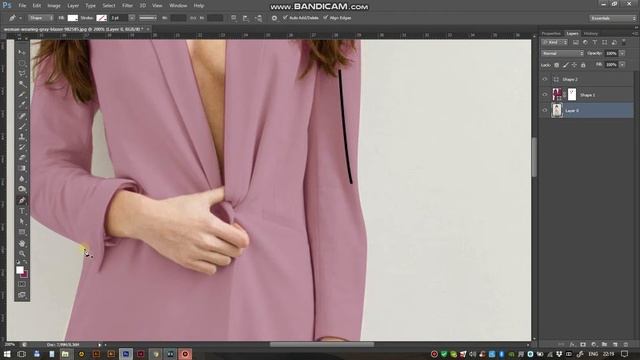Click Shape 1 layer mask thumbnail

[572, 95]
